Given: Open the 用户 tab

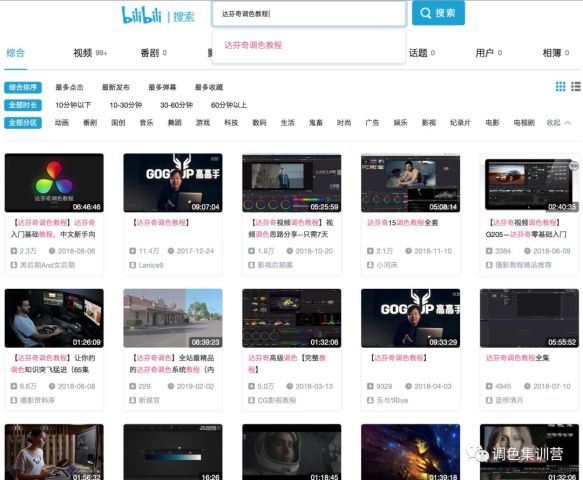Looking at the screenshot, I should point(489,53).
